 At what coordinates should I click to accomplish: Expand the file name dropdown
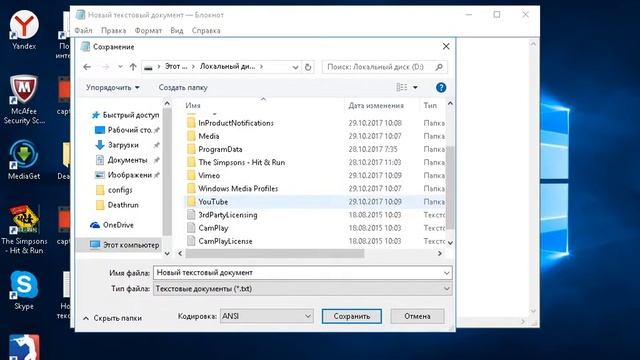[447, 273]
